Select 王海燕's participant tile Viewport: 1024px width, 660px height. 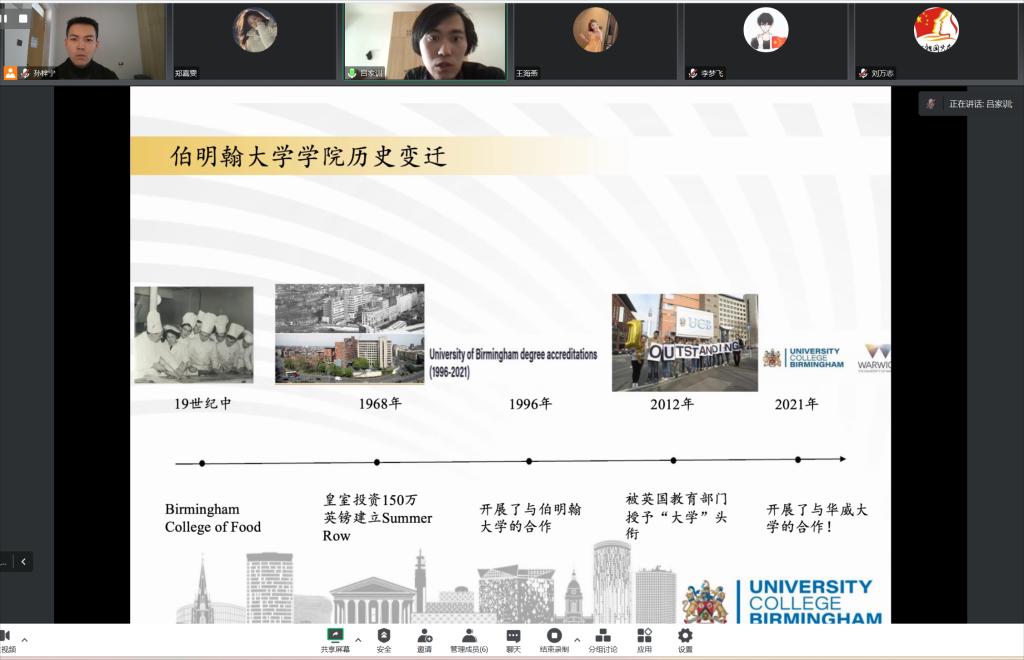(x=595, y=40)
